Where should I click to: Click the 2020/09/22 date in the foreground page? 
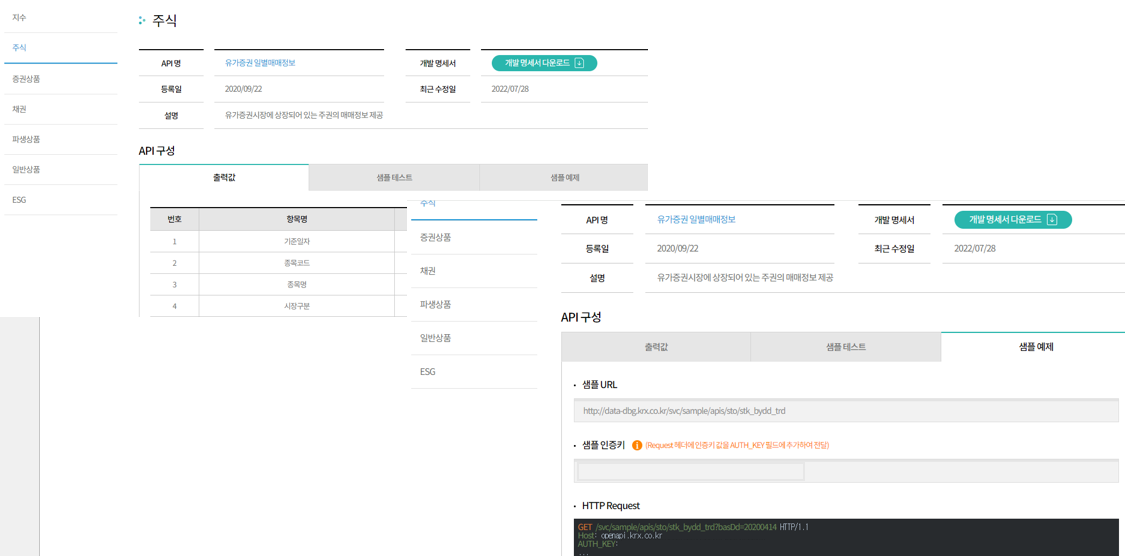click(677, 249)
